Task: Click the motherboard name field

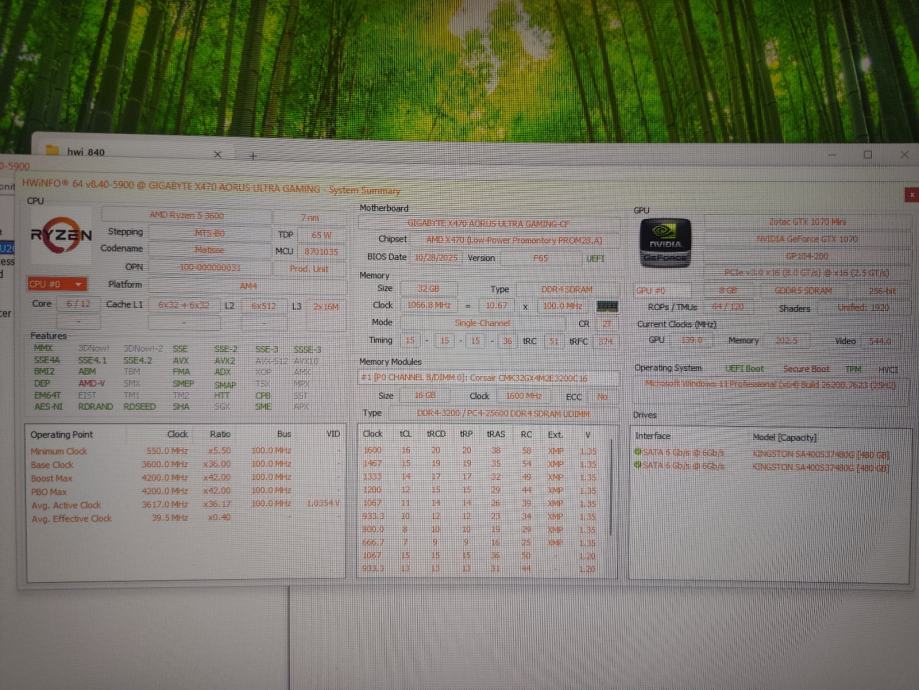Action: tap(488, 223)
